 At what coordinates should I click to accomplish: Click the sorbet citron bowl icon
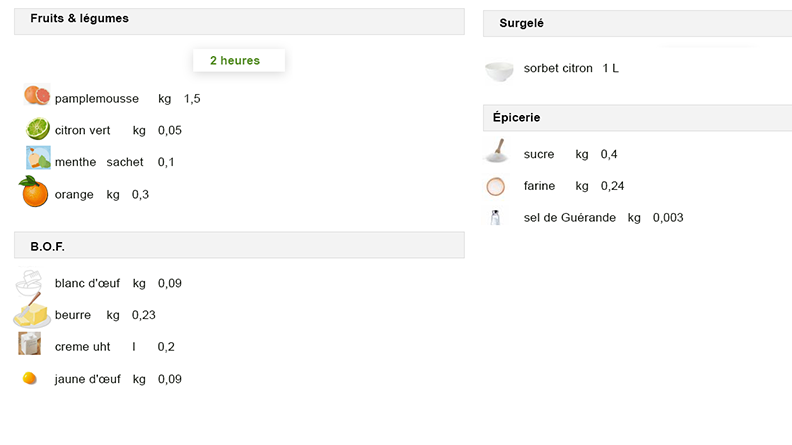point(499,71)
